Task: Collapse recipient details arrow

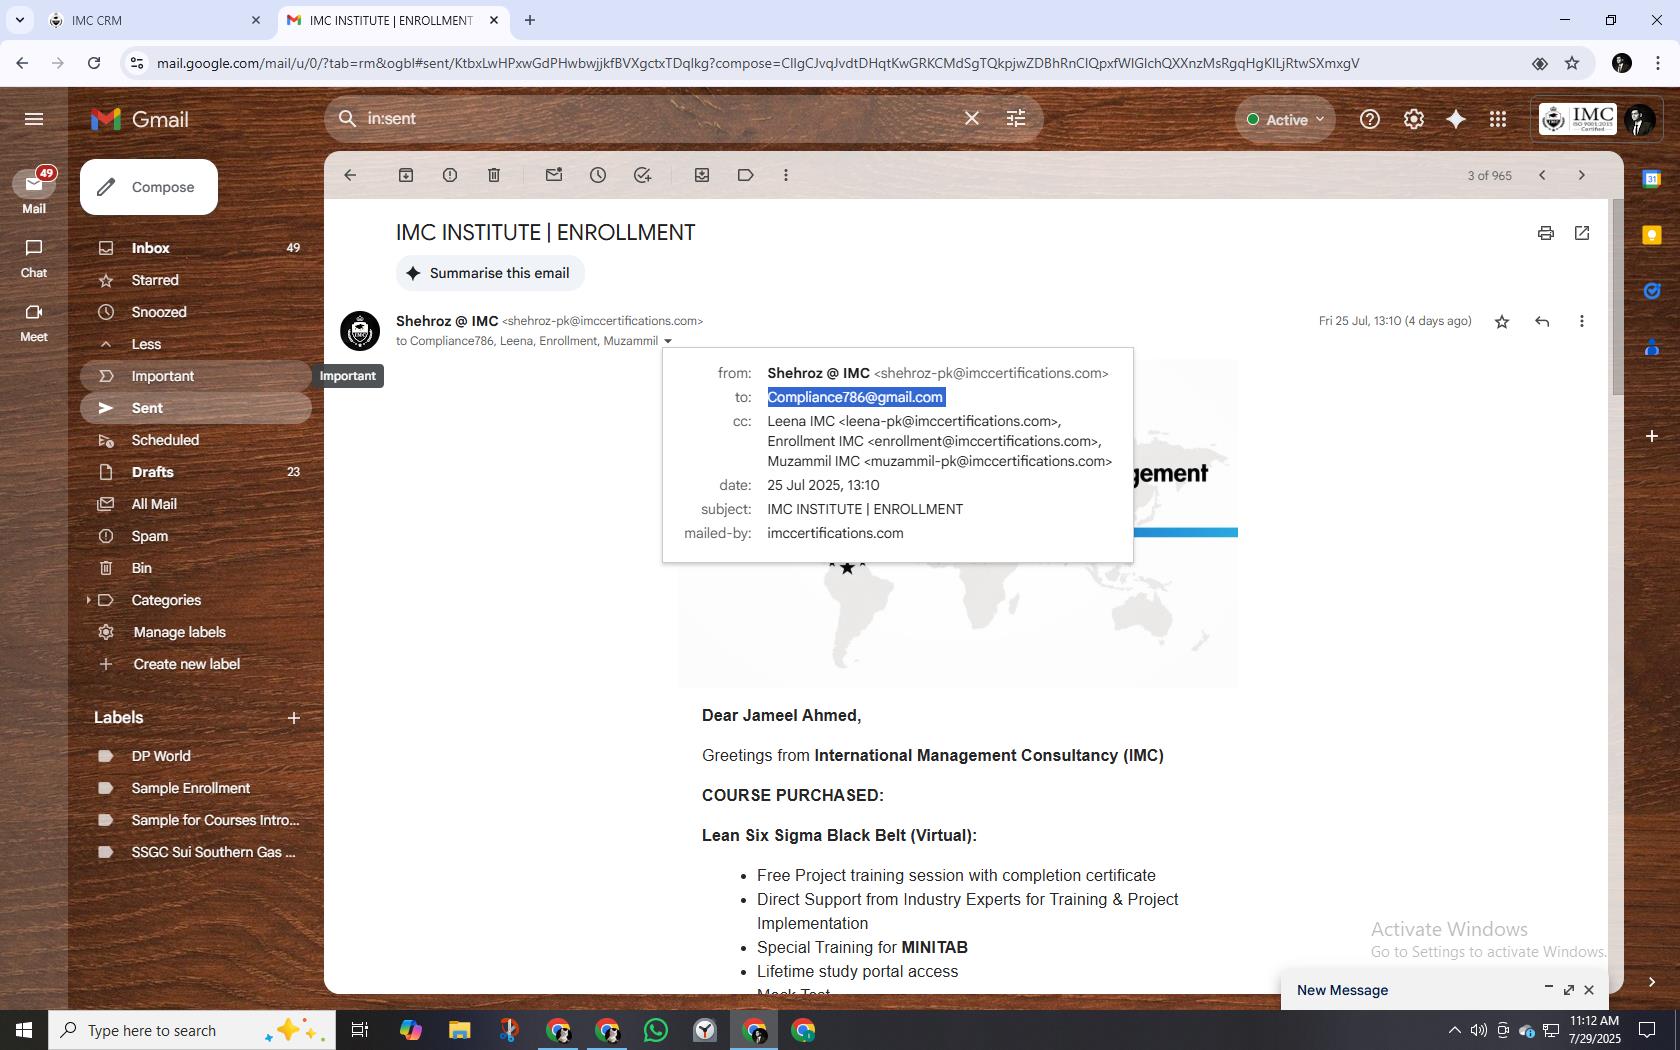Action: pos(668,341)
